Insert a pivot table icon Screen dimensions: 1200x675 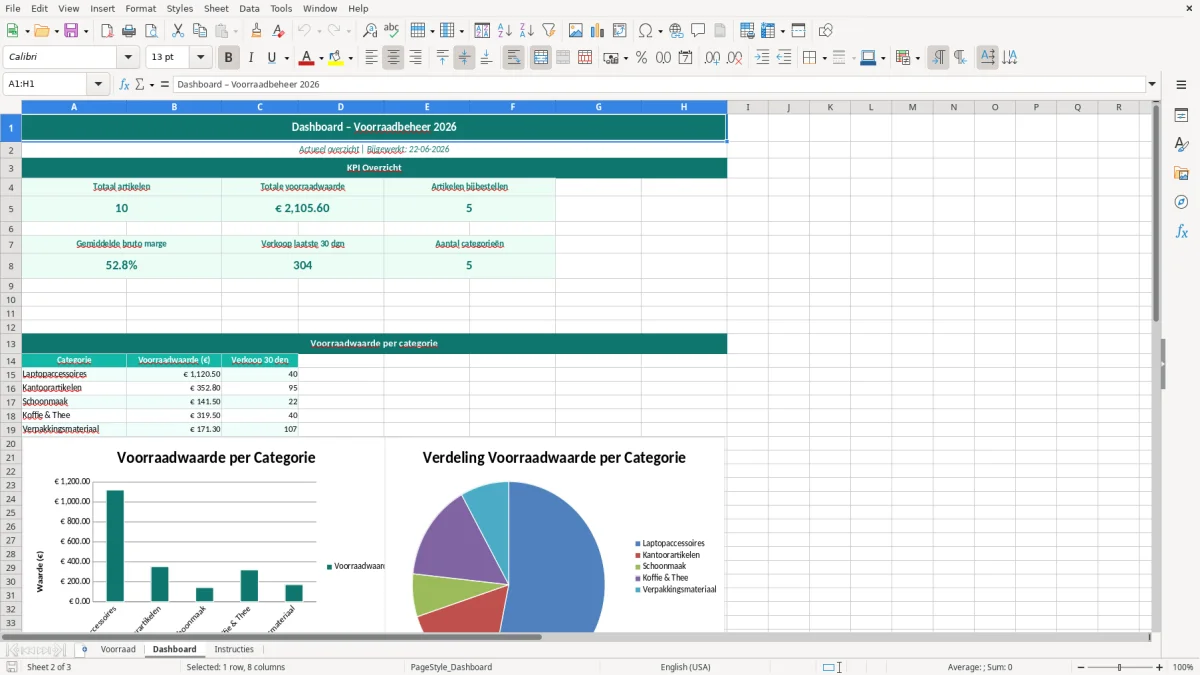click(620, 30)
